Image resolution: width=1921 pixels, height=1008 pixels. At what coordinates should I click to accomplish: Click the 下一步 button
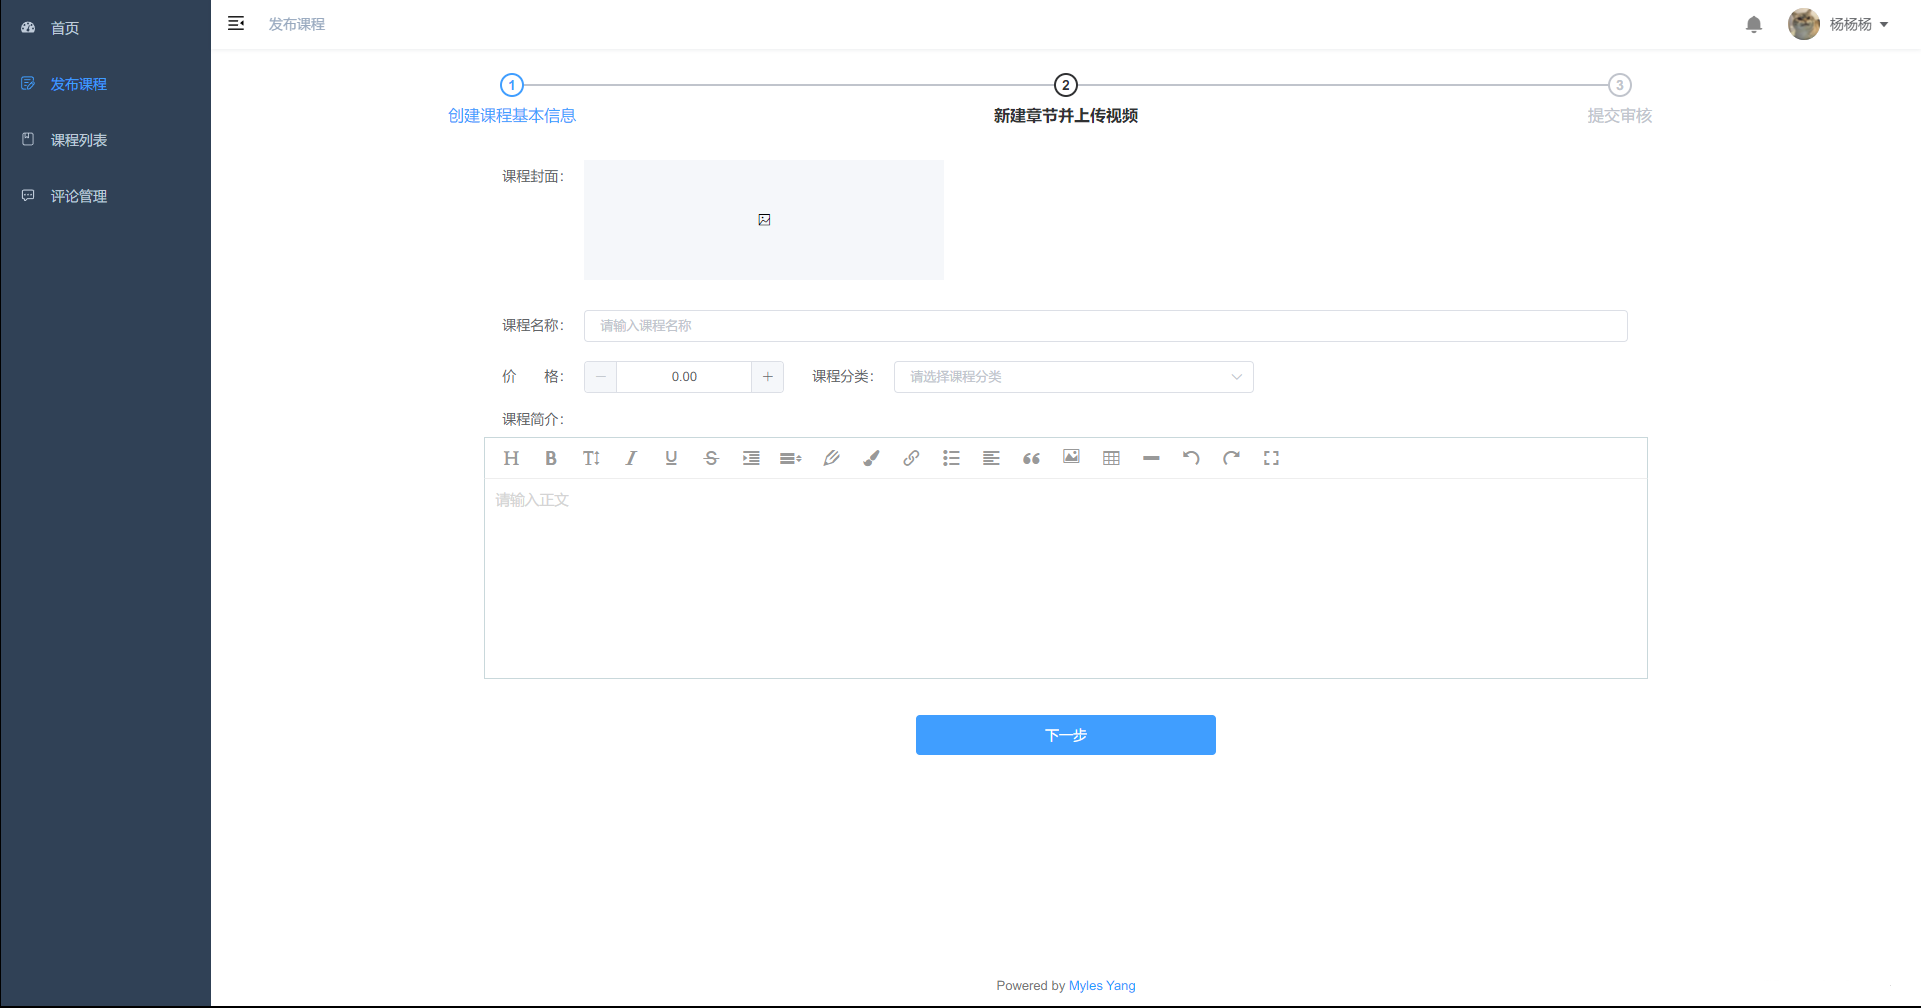coord(1066,735)
